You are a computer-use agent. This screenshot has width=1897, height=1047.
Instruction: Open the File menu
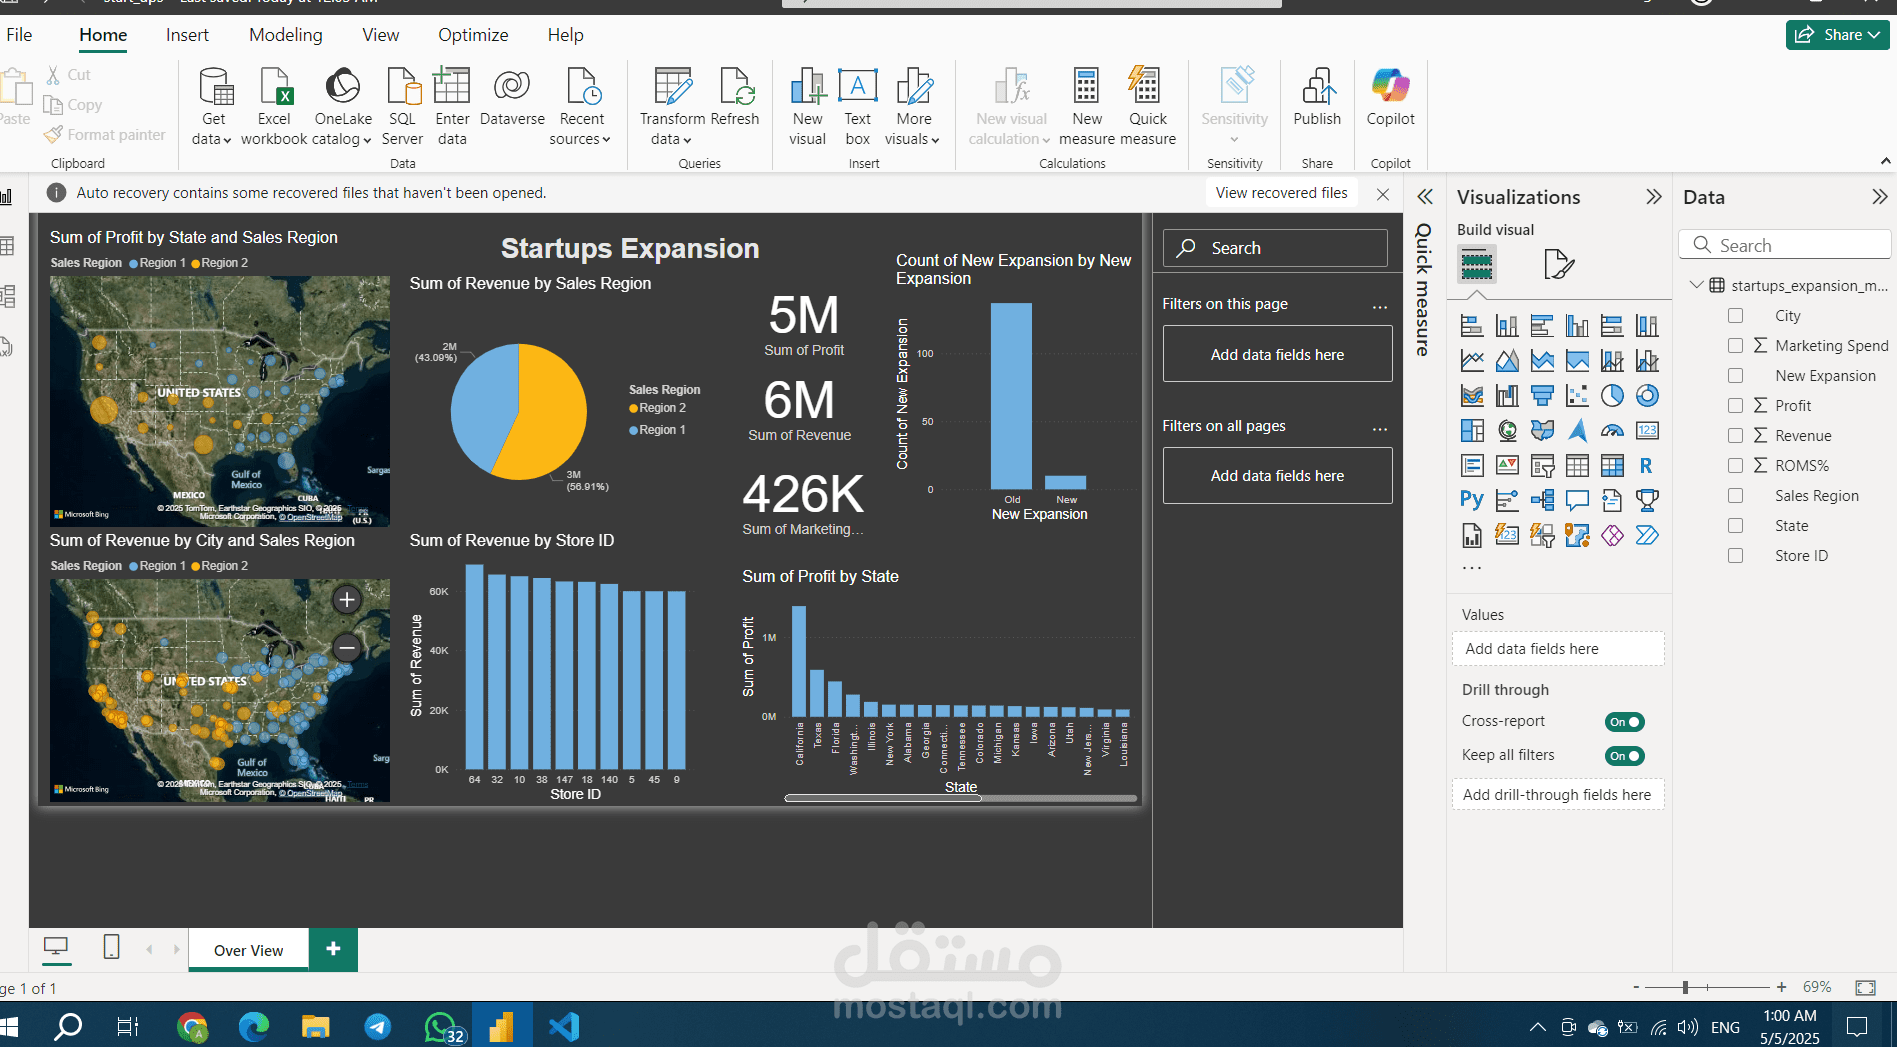coord(19,35)
